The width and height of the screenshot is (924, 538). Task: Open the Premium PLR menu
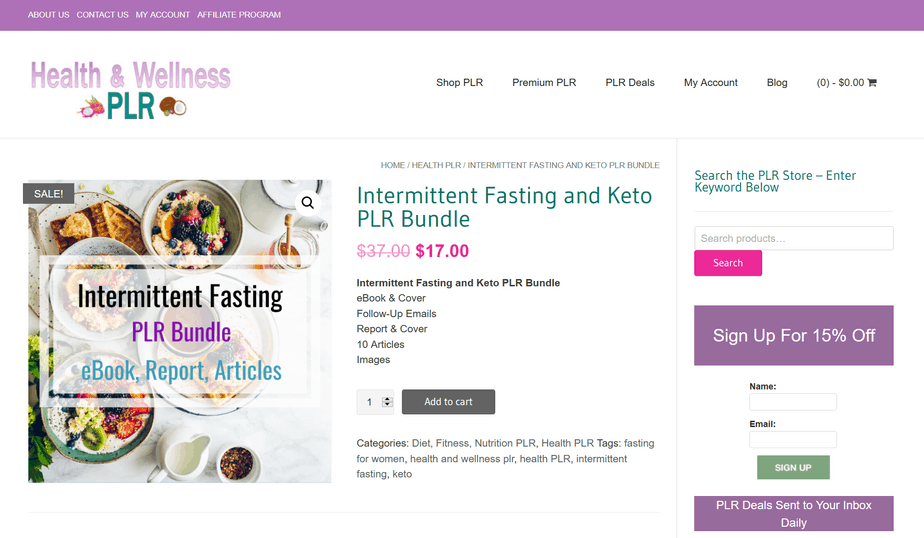point(544,82)
